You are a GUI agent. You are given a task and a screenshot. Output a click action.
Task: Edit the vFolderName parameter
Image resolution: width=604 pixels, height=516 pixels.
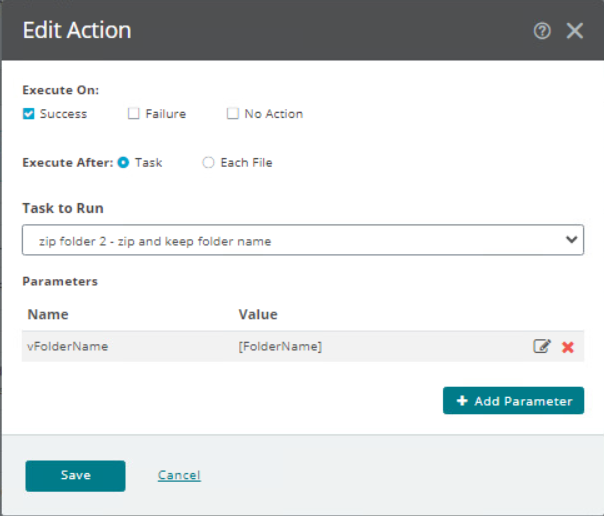542,346
